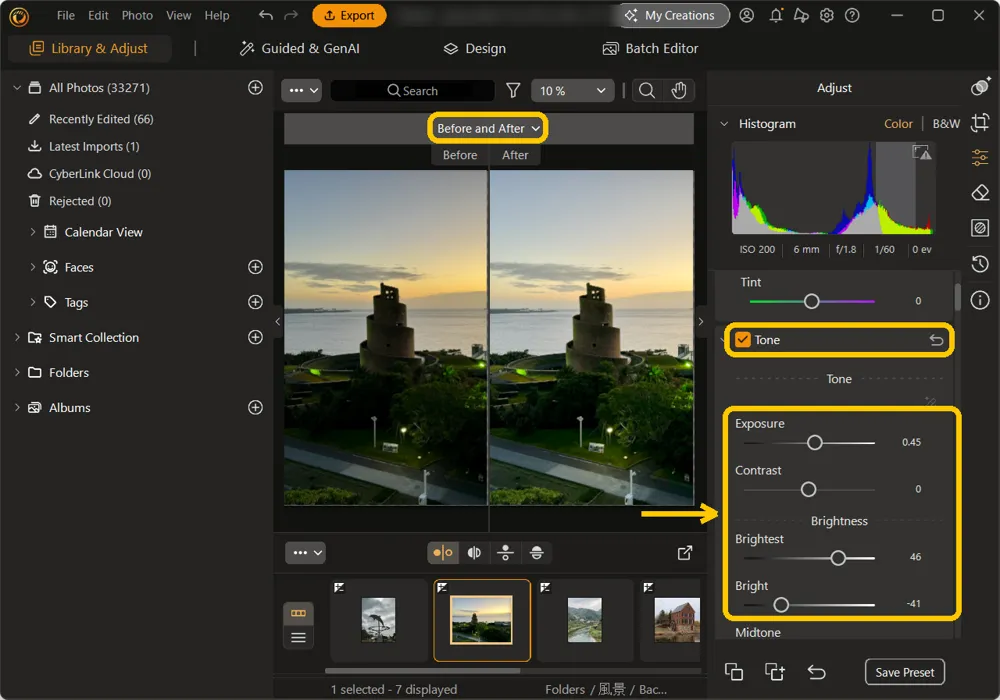Image resolution: width=1000 pixels, height=700 pixels.
Task: Switch to Batch Editor tab
Action: (650, 48)
